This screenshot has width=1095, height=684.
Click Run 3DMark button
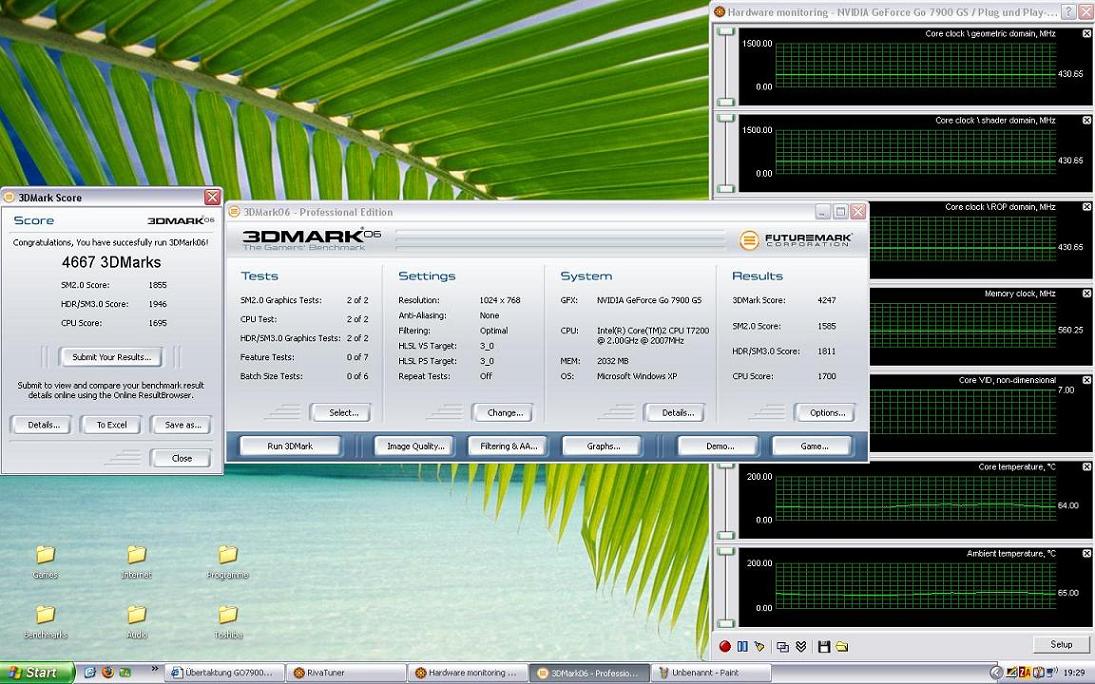[290, 446]
